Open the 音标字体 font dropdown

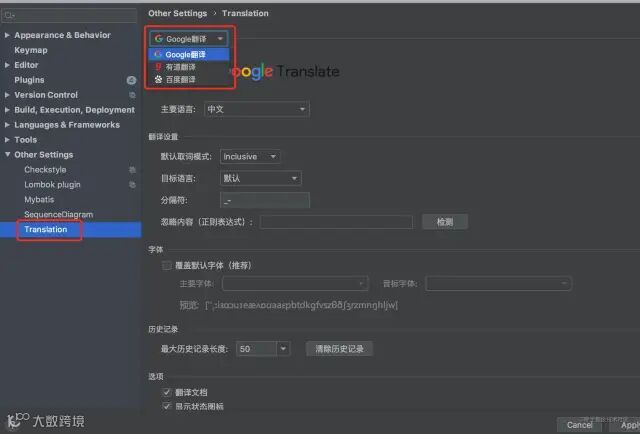[x=498, y=283]
